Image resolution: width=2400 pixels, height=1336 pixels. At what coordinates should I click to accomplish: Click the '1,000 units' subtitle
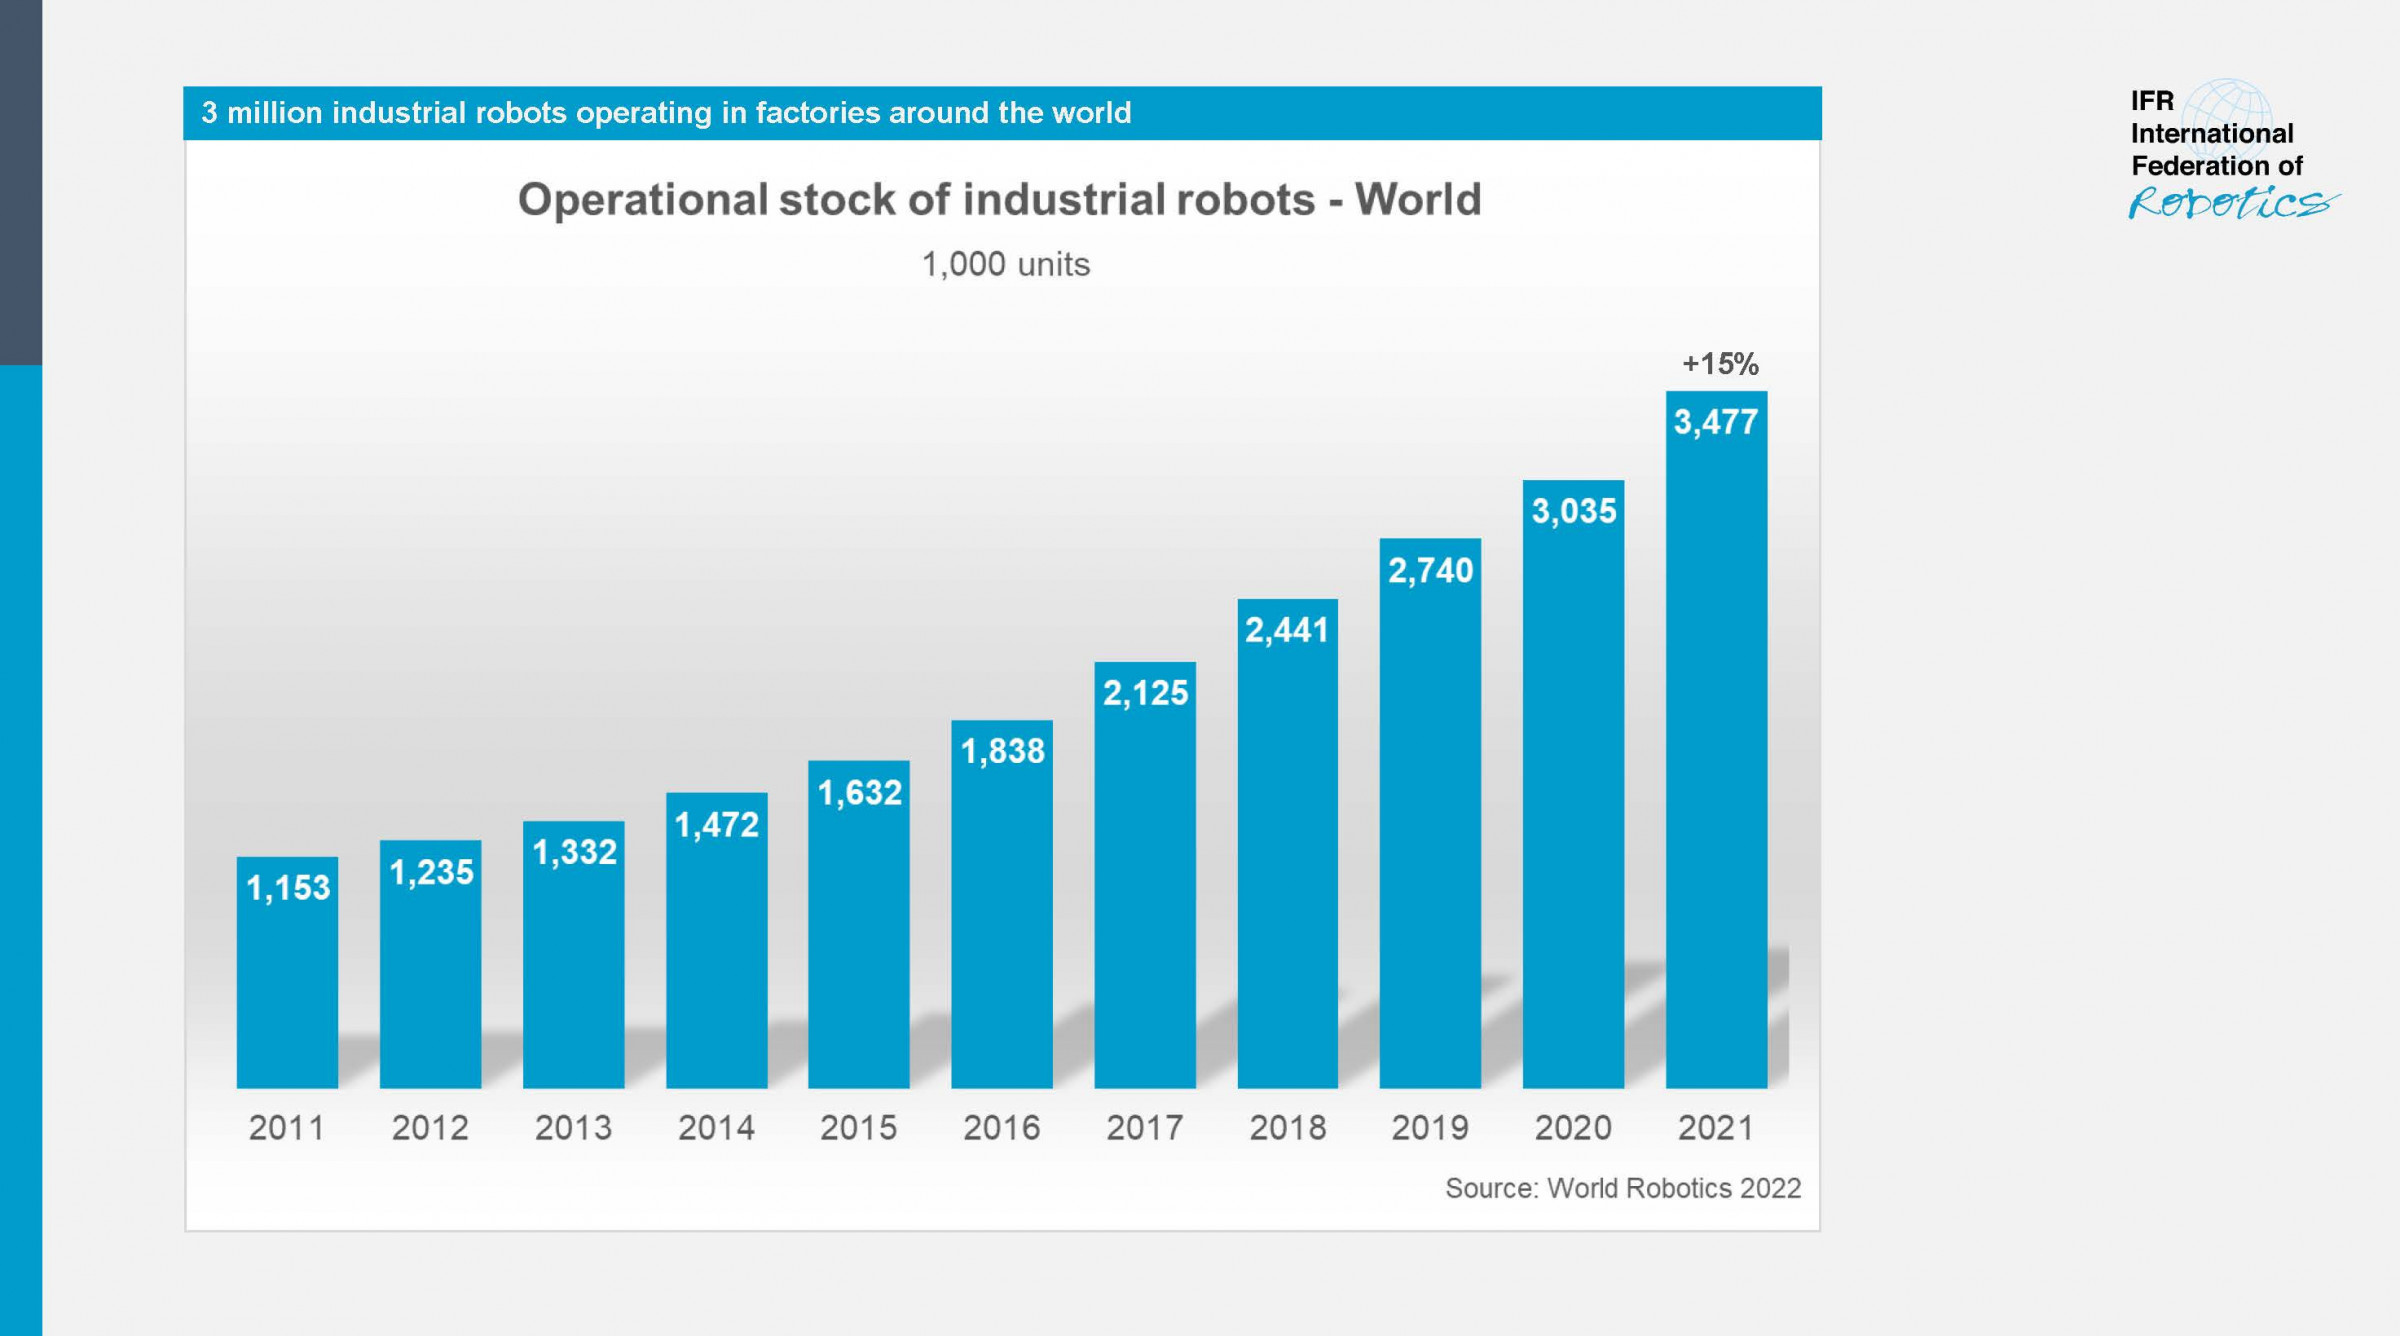pyautogui.click(x=1005, y=265)
